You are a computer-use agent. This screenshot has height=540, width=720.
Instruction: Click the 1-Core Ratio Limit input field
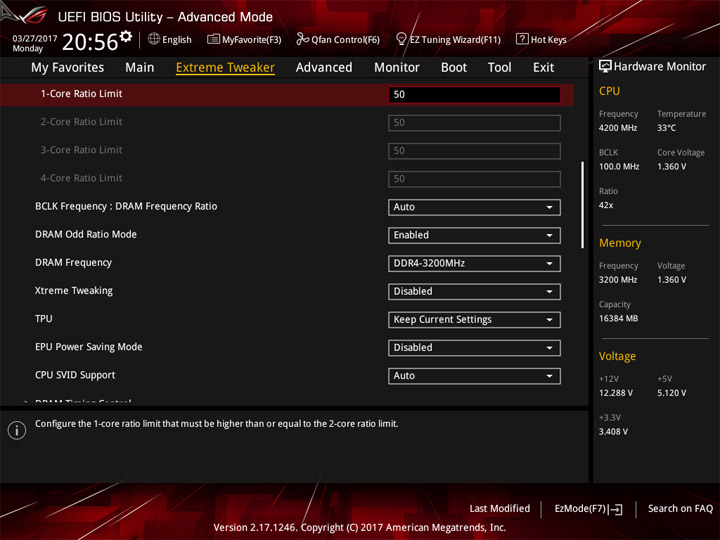click(474, 95)
